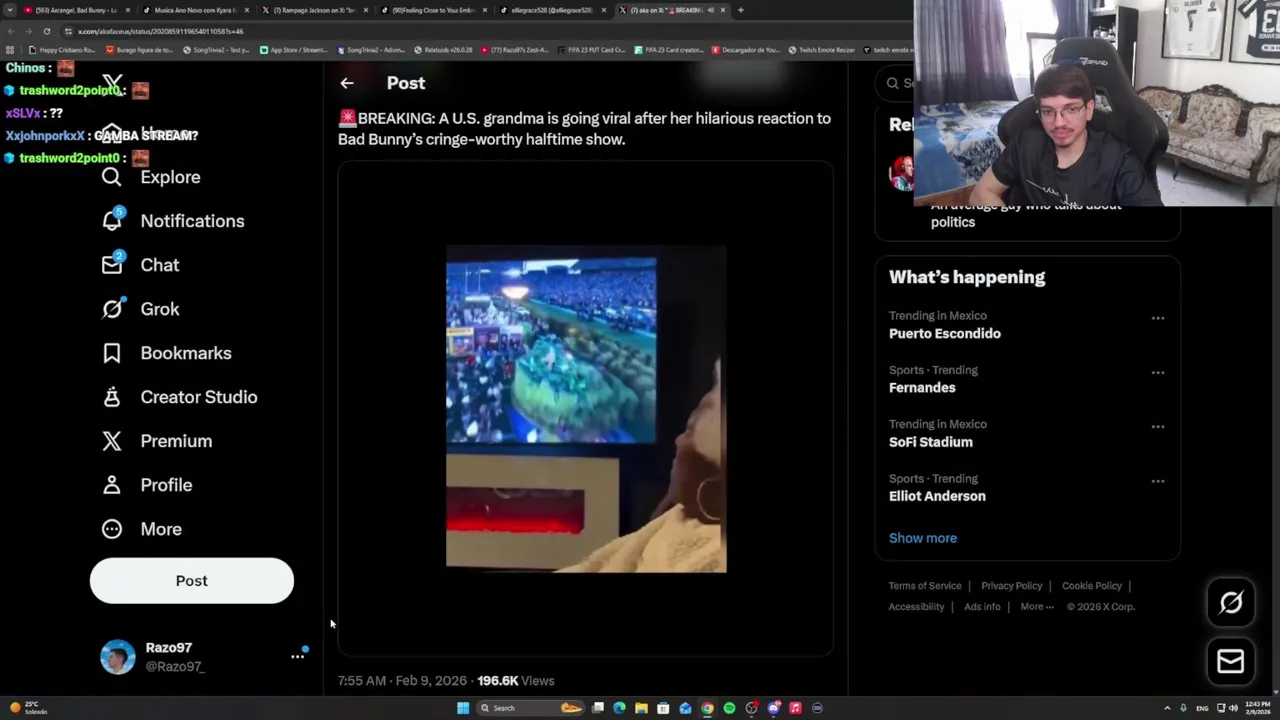Screen dimensions: 1280x720
Task: Open File Explorer from the taskbar
Action: [641, 708]
